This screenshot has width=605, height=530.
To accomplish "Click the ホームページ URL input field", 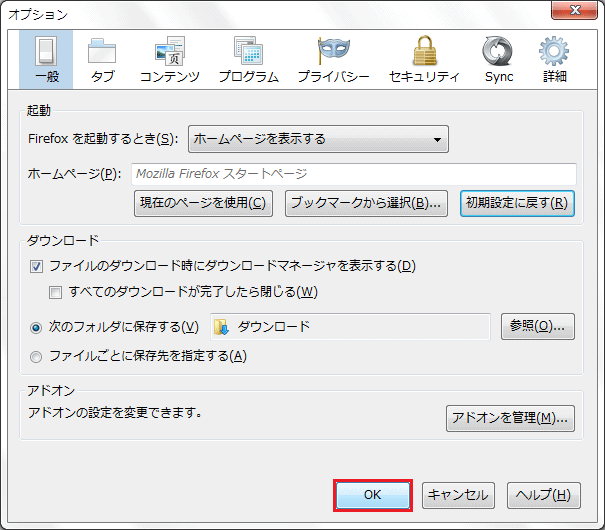I will [x=353, y=174].
